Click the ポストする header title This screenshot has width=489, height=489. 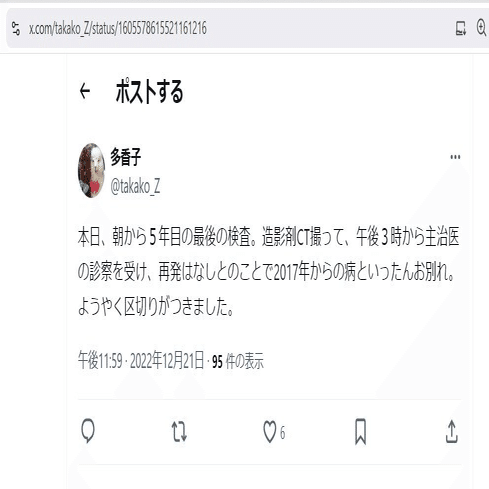coord(149,91)
